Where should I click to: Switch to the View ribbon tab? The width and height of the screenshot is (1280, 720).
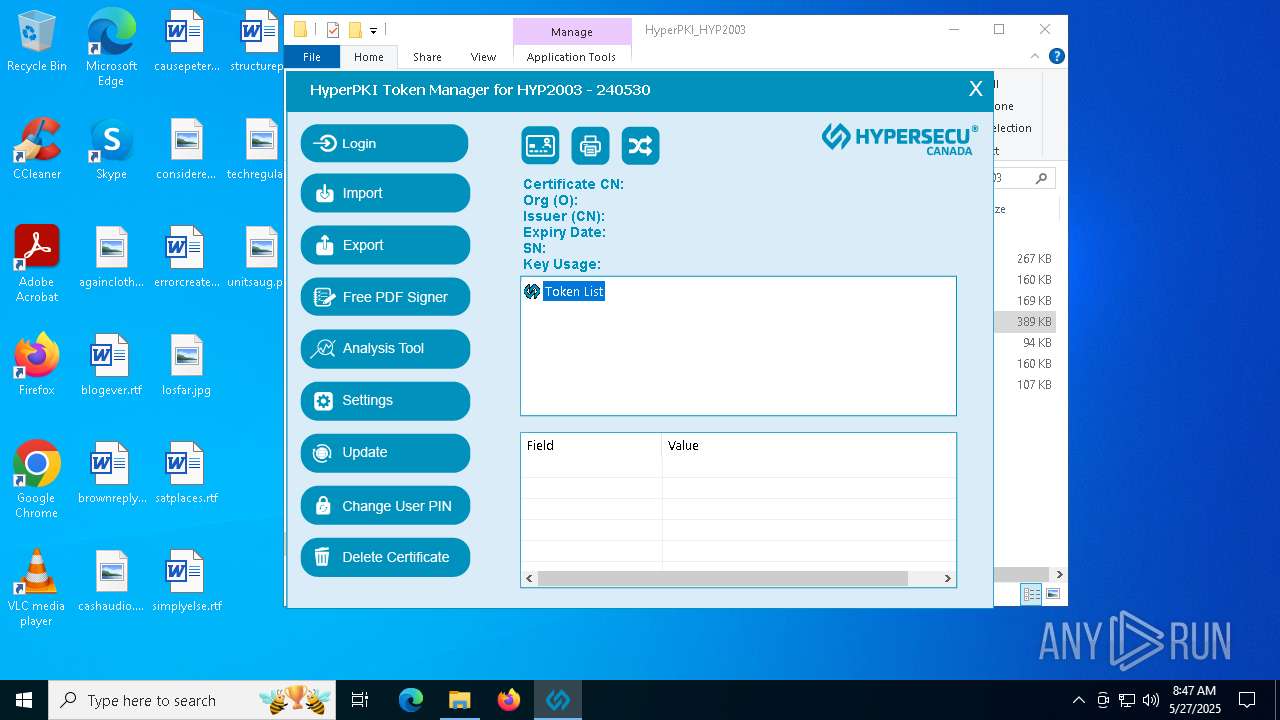(483, 57)
